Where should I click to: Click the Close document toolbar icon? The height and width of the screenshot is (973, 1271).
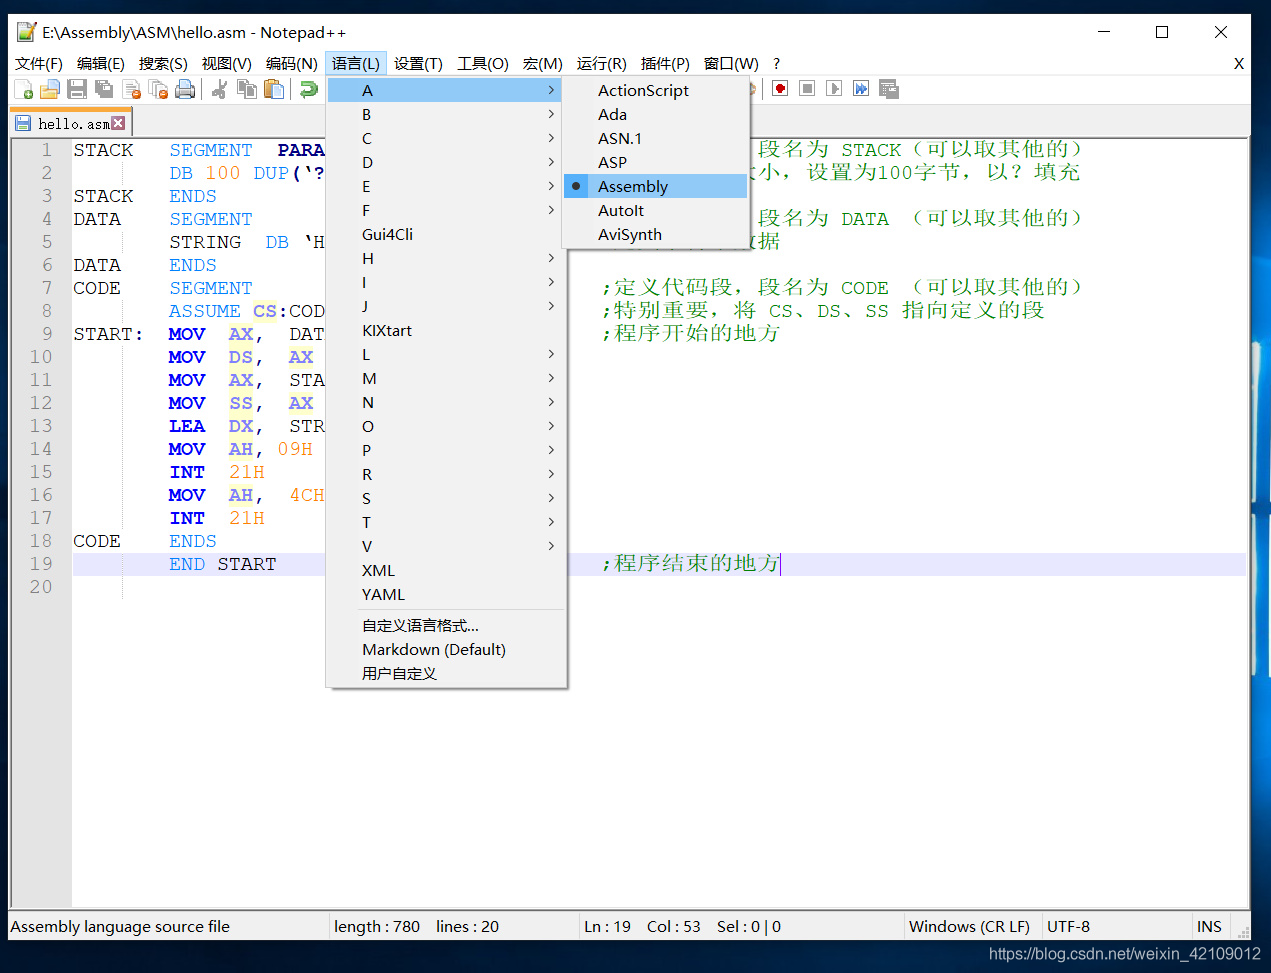pos(131,90)
